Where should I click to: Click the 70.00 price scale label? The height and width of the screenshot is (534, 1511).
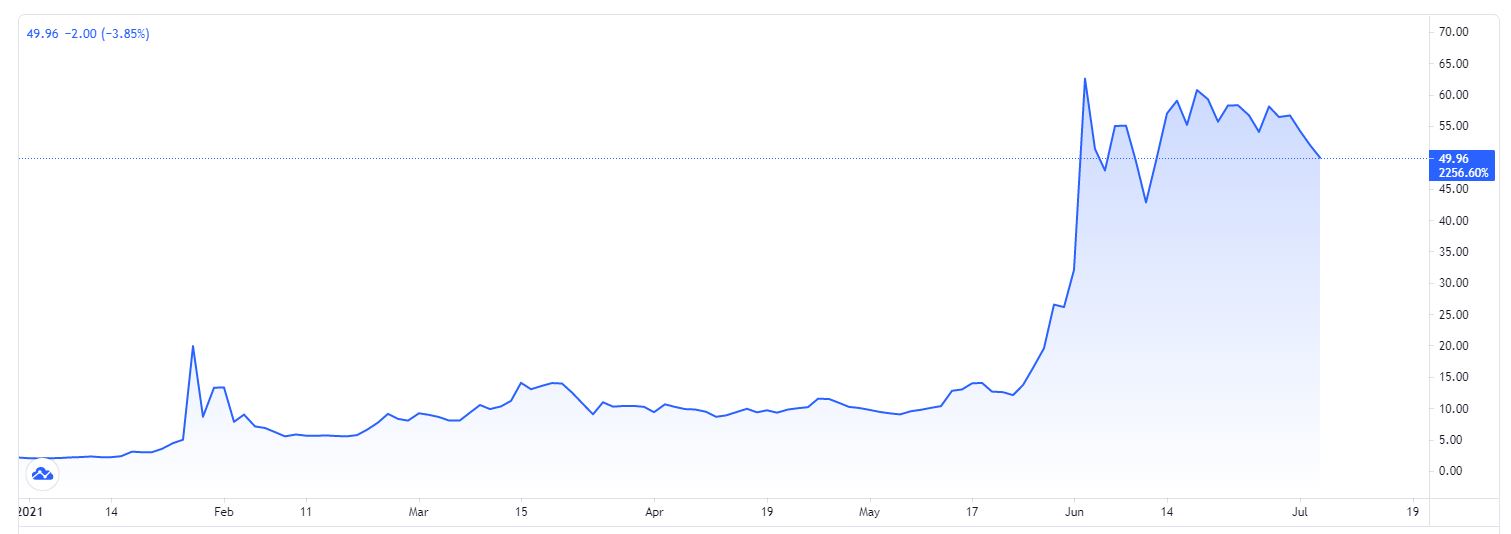(x=1453, y=32)
